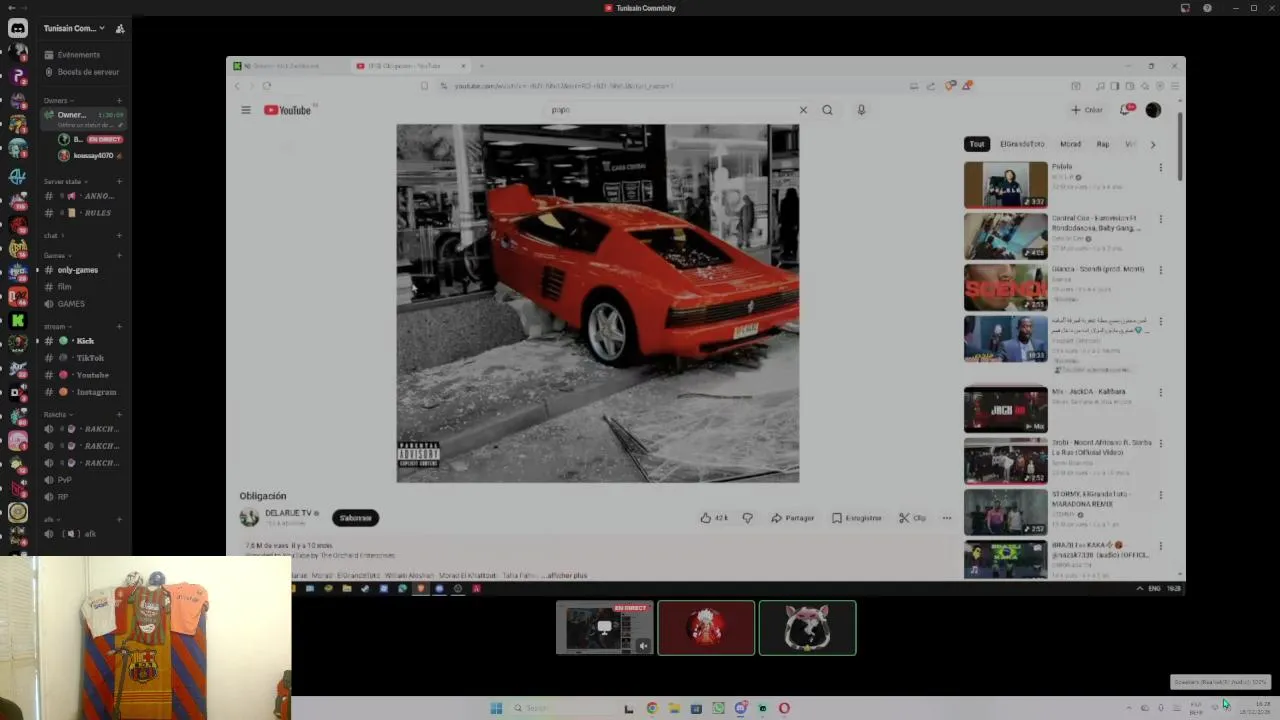
Task: Open the Chrome taskbar icon
Action: click(x=652, y=708)
